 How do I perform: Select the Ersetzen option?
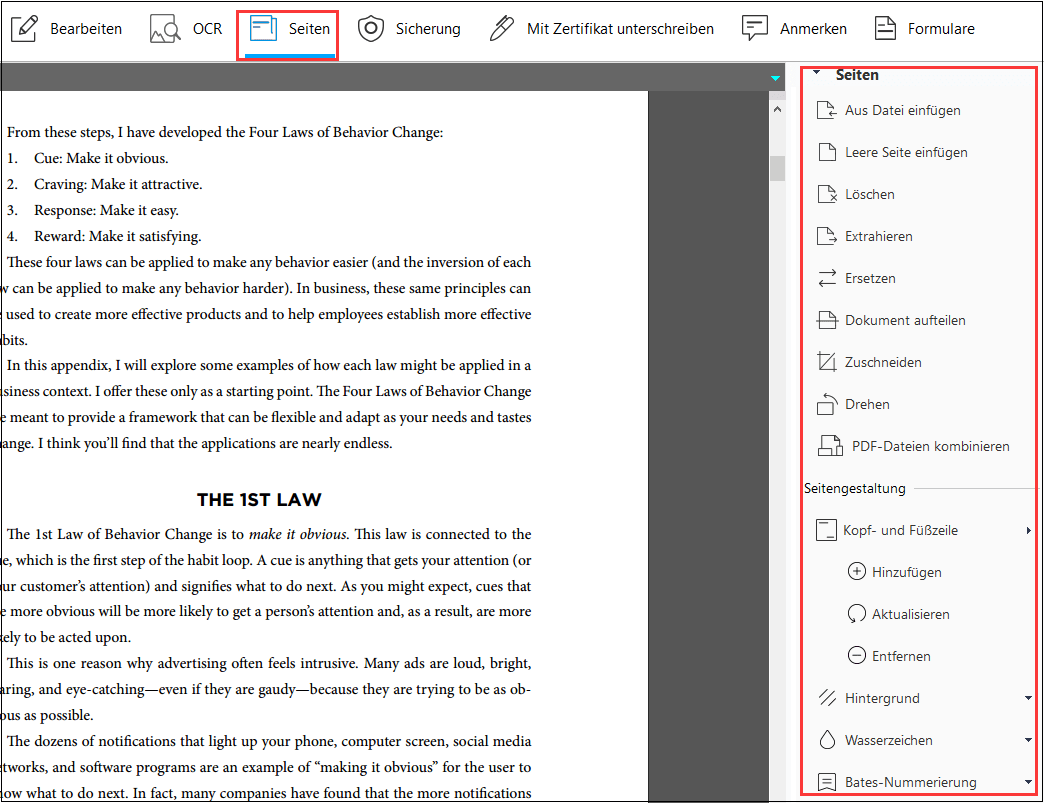tap(870, 278)
